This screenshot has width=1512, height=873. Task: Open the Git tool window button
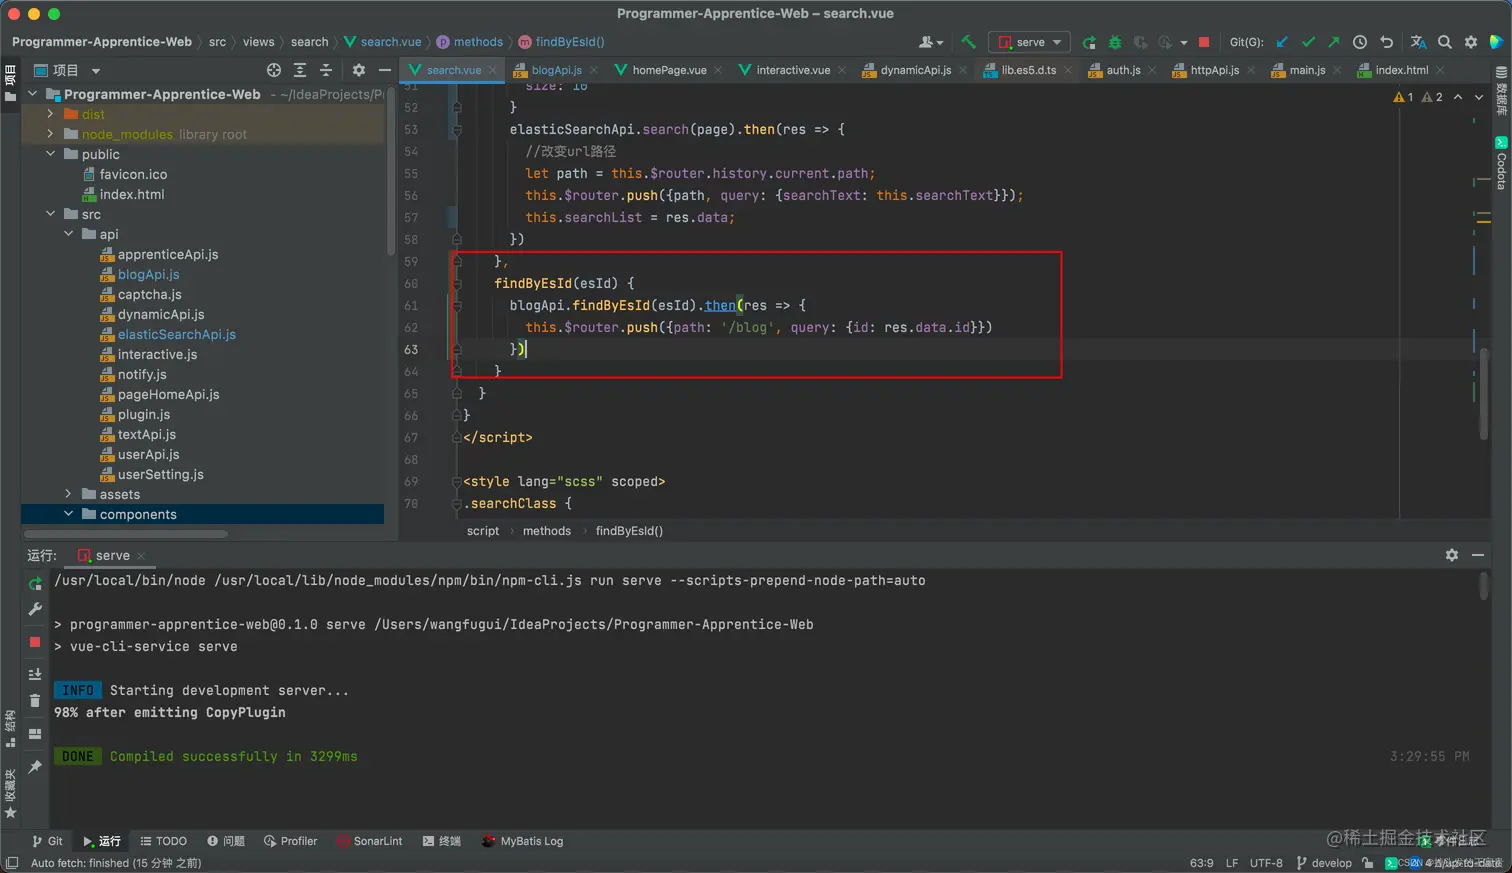[x=47, y=841]
